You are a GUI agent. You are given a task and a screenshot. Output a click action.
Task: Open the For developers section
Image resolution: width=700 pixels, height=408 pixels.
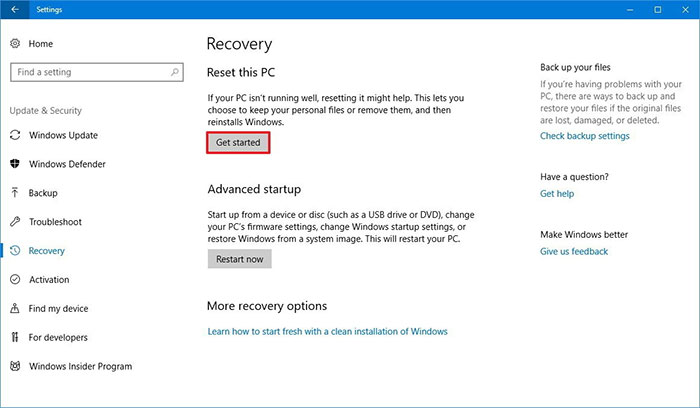[x=58, y=337]
